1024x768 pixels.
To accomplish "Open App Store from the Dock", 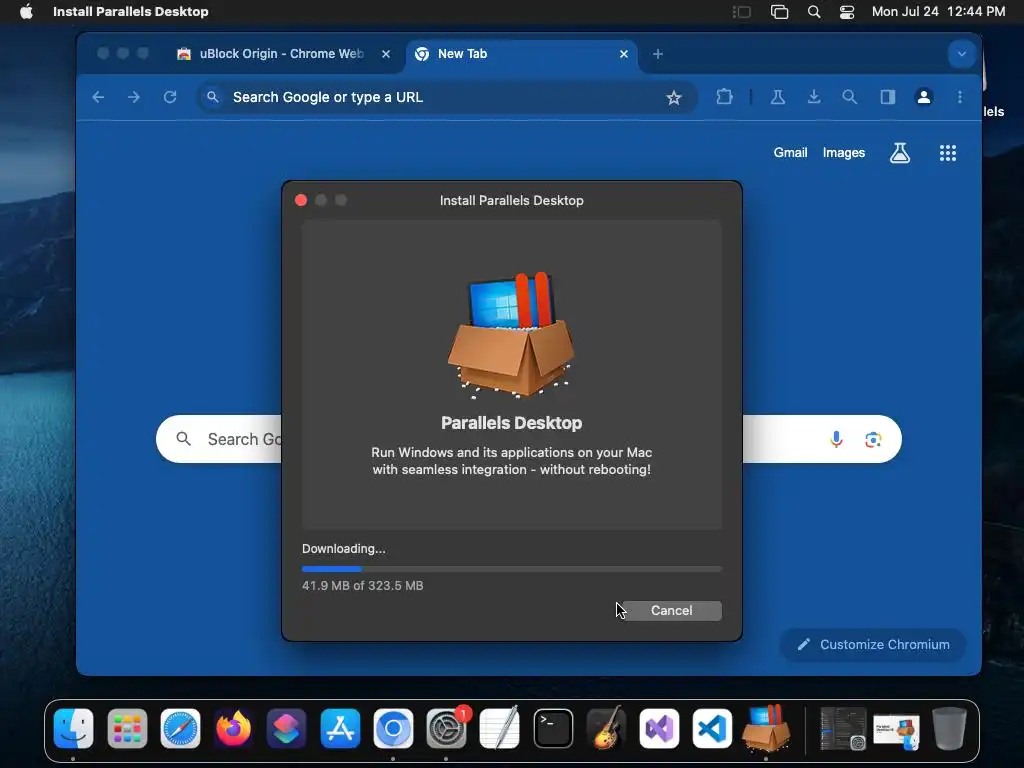I will (340, 728).
